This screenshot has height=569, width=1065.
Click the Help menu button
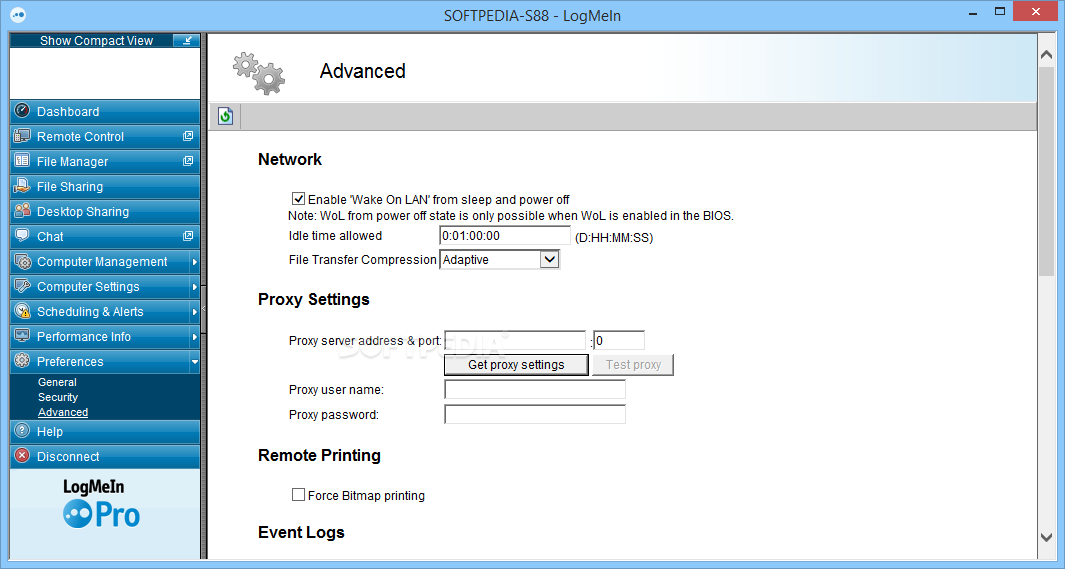105,431
